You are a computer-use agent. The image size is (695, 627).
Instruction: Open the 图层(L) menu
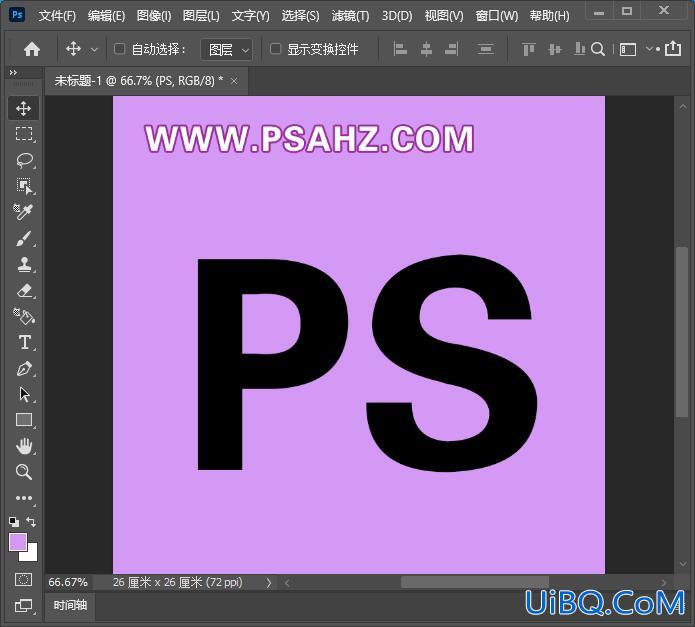tap(201, 16)
